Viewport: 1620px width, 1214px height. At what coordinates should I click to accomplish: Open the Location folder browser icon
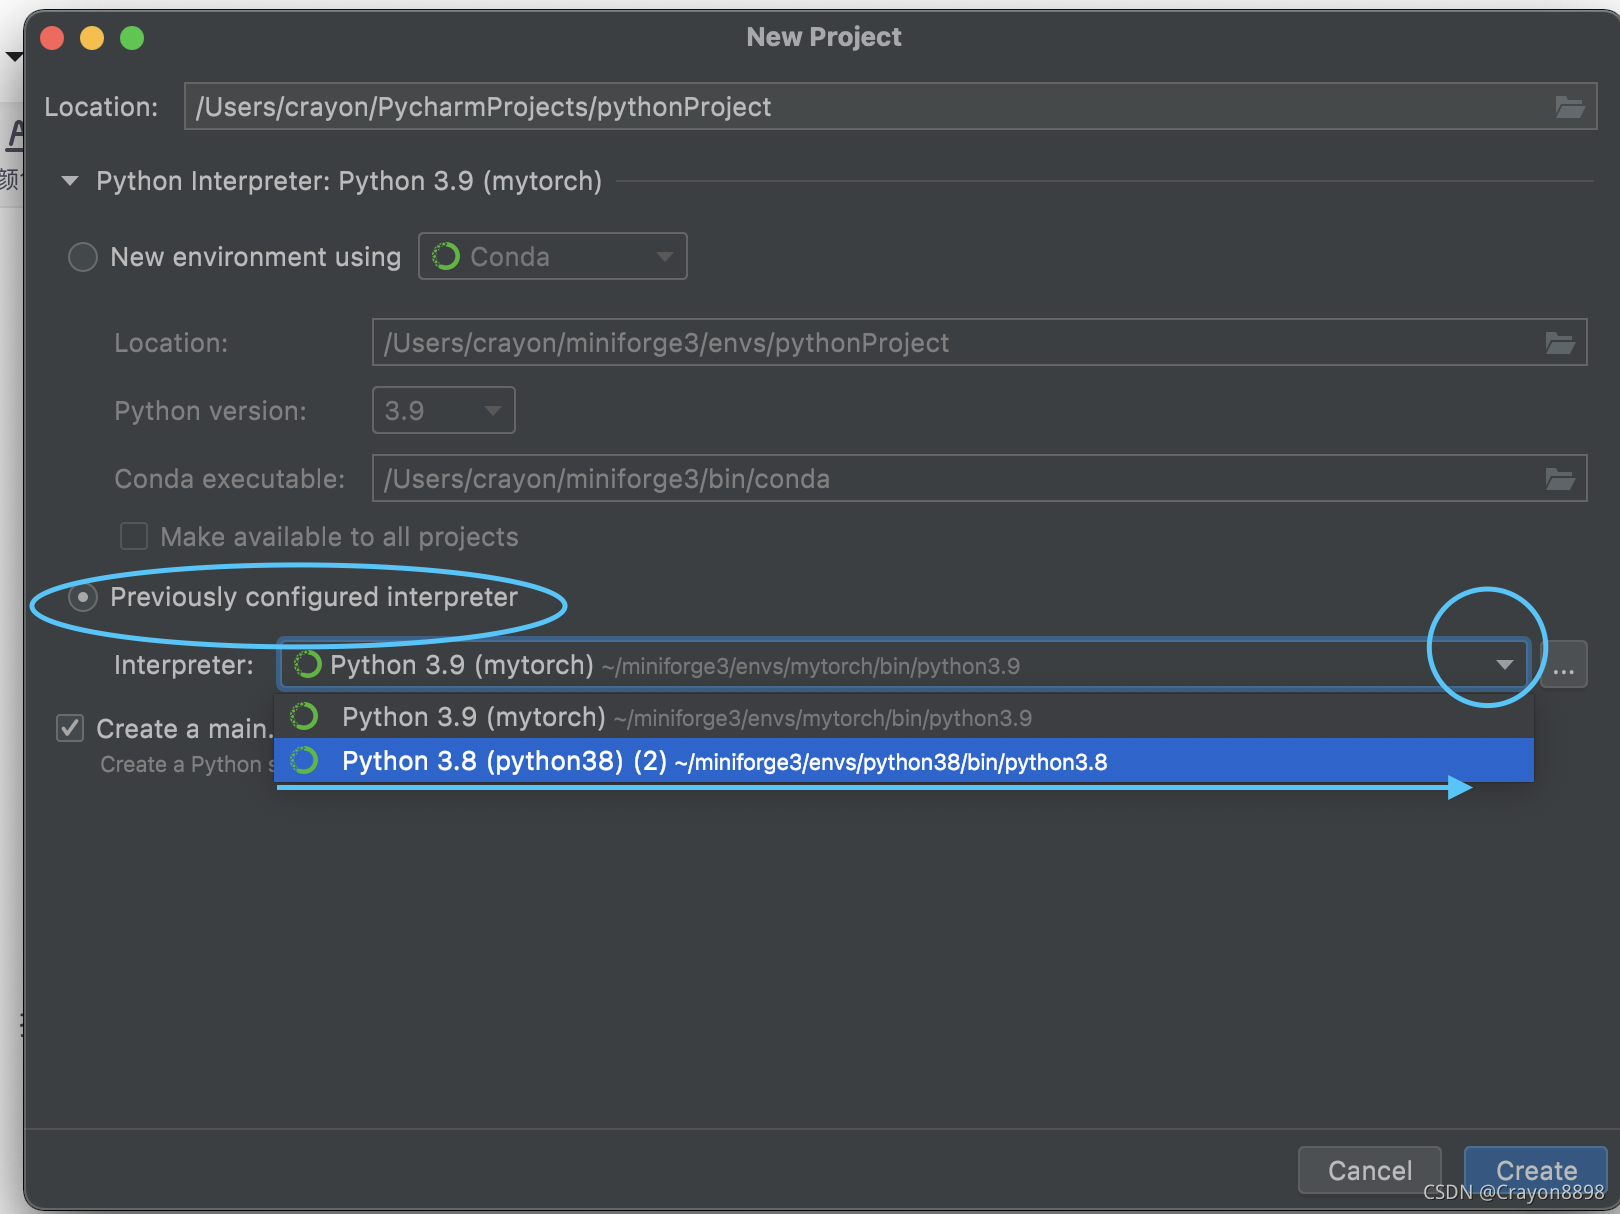(x=1571, y=107)
